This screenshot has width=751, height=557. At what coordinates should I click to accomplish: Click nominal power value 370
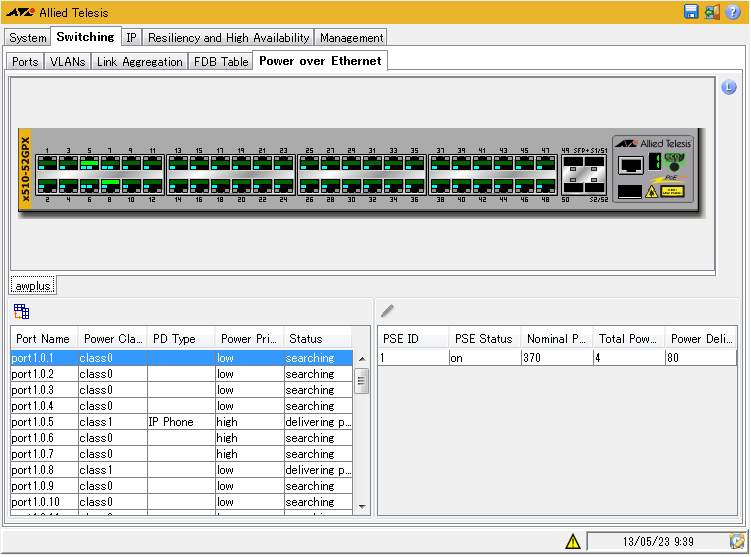coord(558,358)
